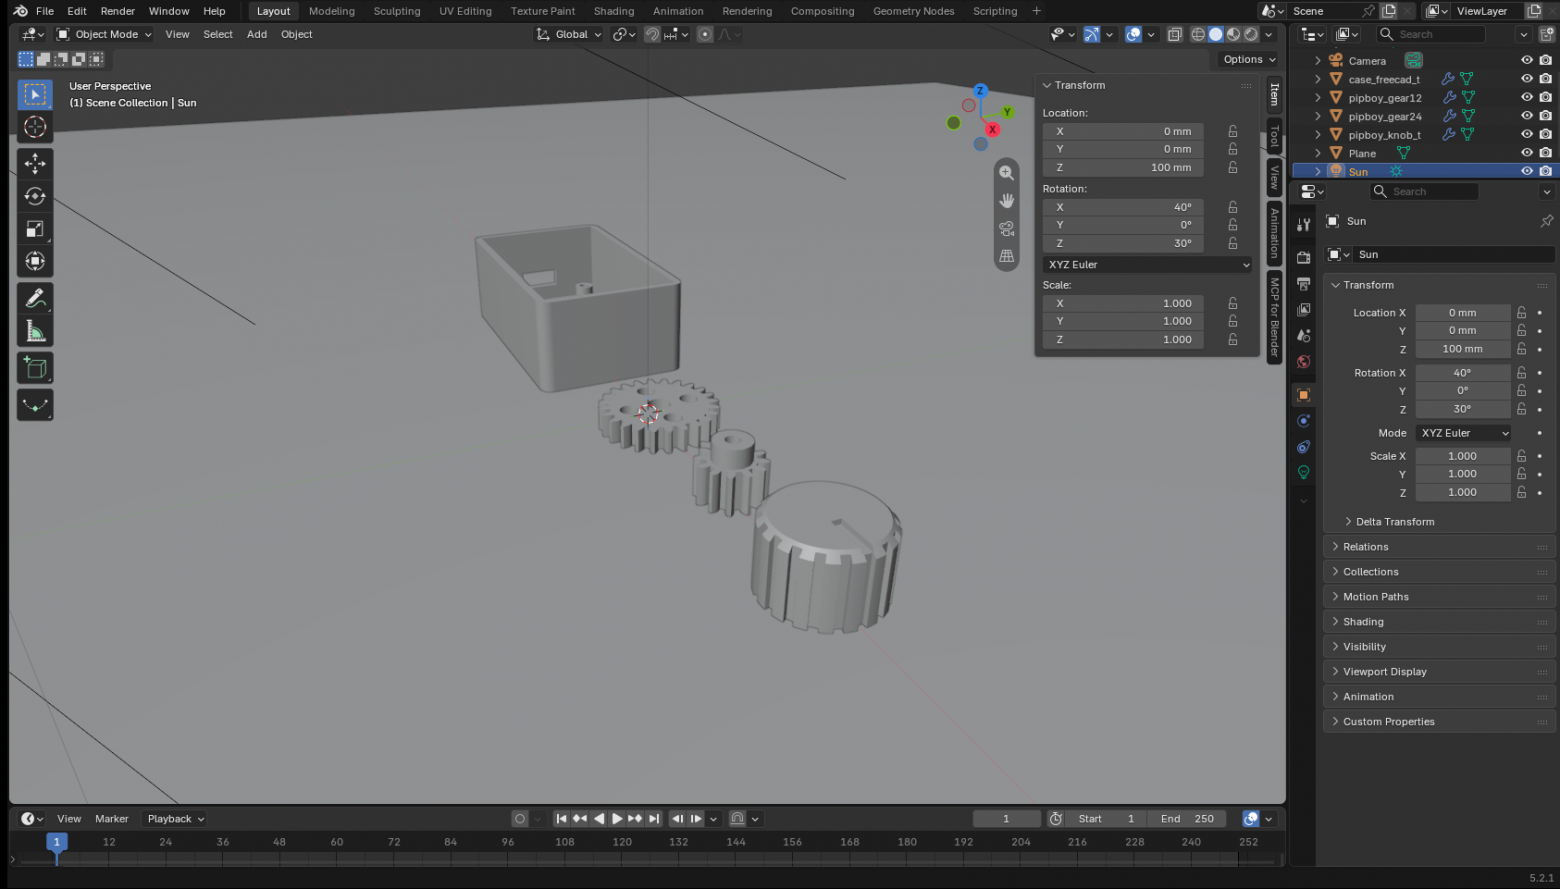
Task: Hide pipboy_gear12 in the viewport
Action: click(1526, 98)
